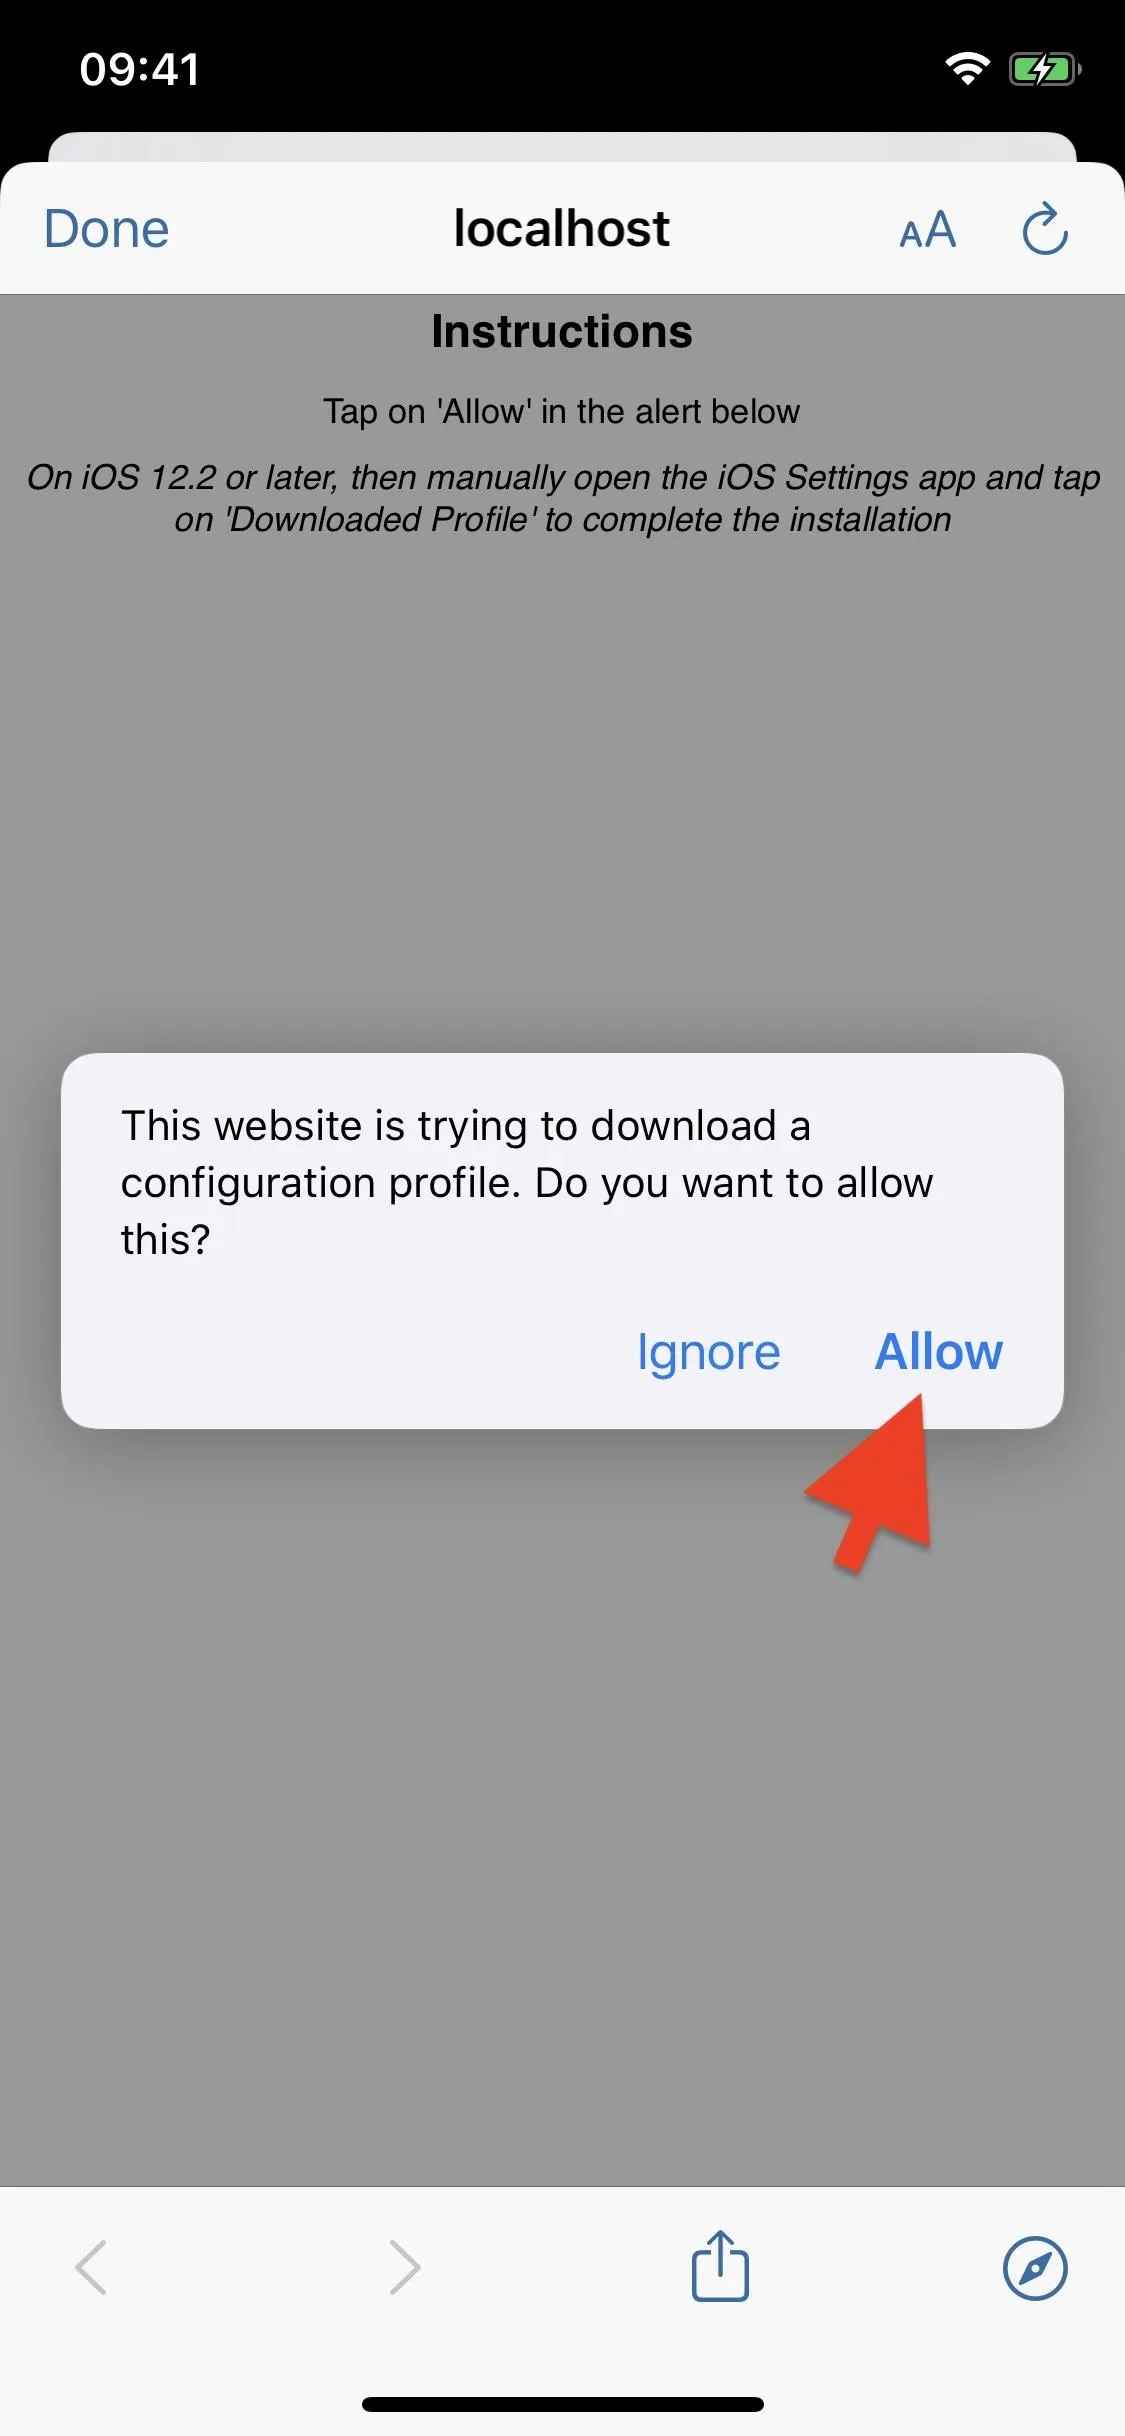Tap the alert message about configuration profile
Image resolution: width=1125 pixels, height=2436 pixels.
click(x=527, y=1182)
